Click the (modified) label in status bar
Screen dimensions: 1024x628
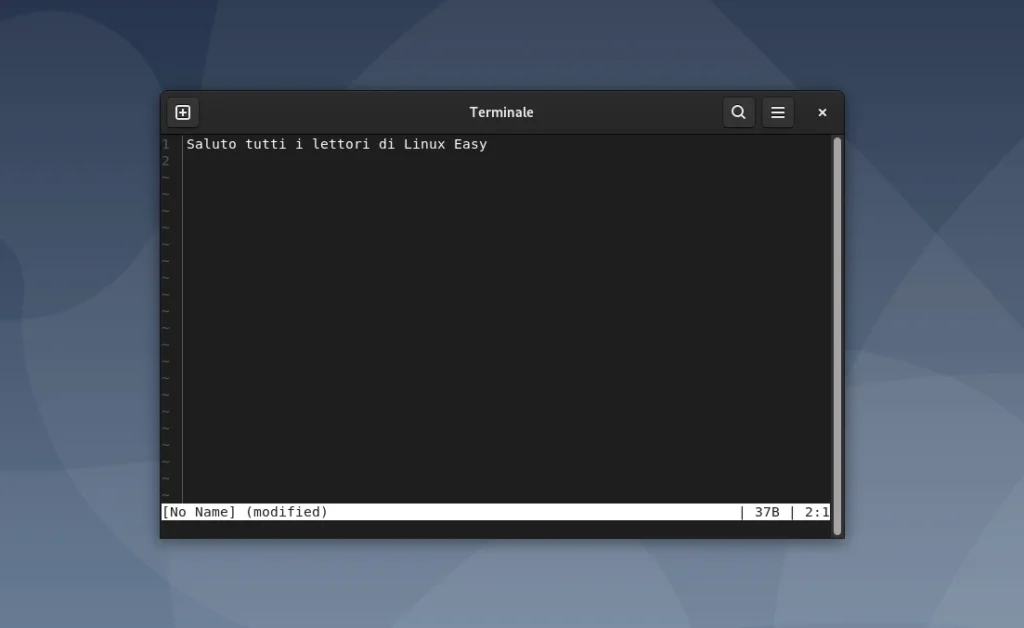tap(289, 511)
